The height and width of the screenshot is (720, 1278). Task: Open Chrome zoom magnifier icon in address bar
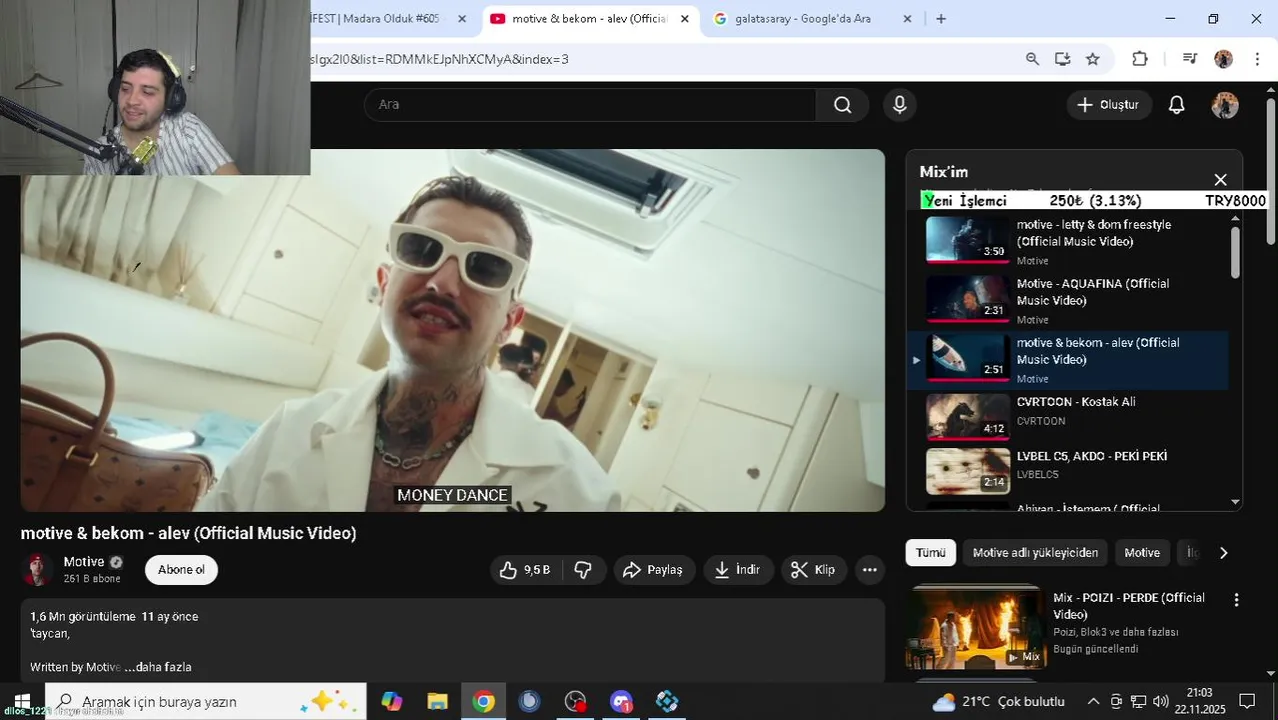(x=1032, y=59)
